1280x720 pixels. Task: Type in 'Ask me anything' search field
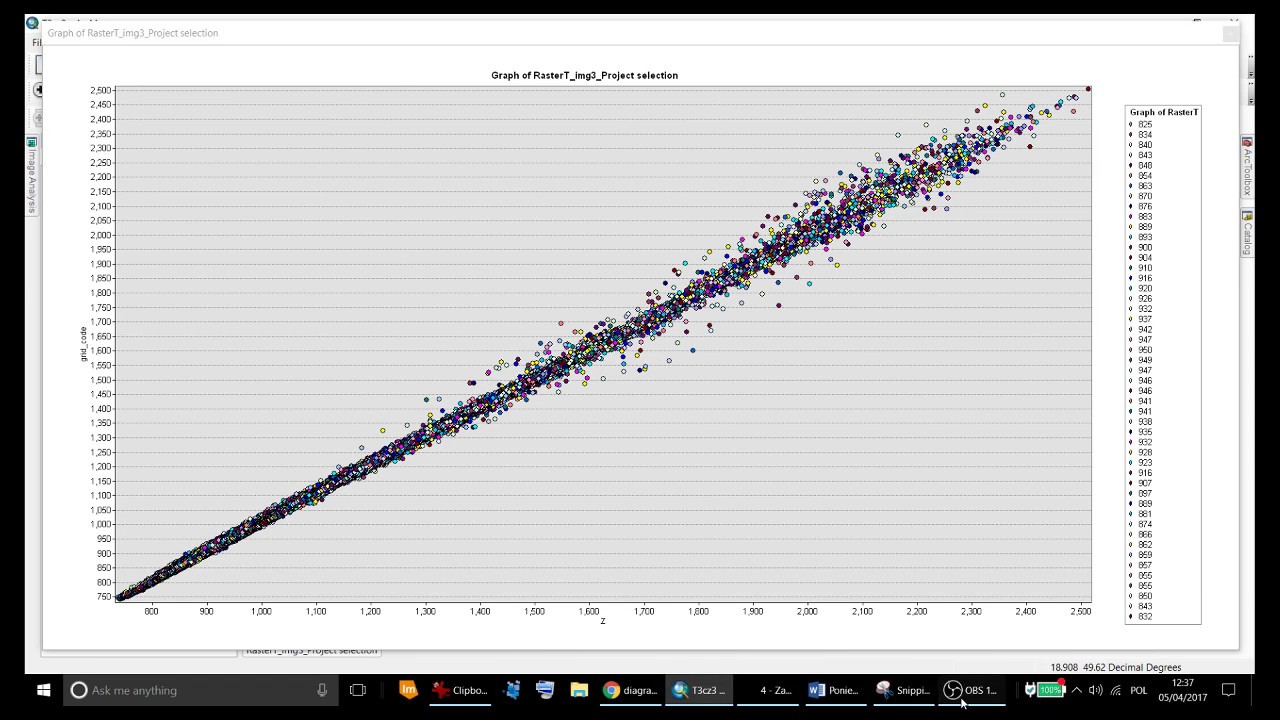(200, 690)
